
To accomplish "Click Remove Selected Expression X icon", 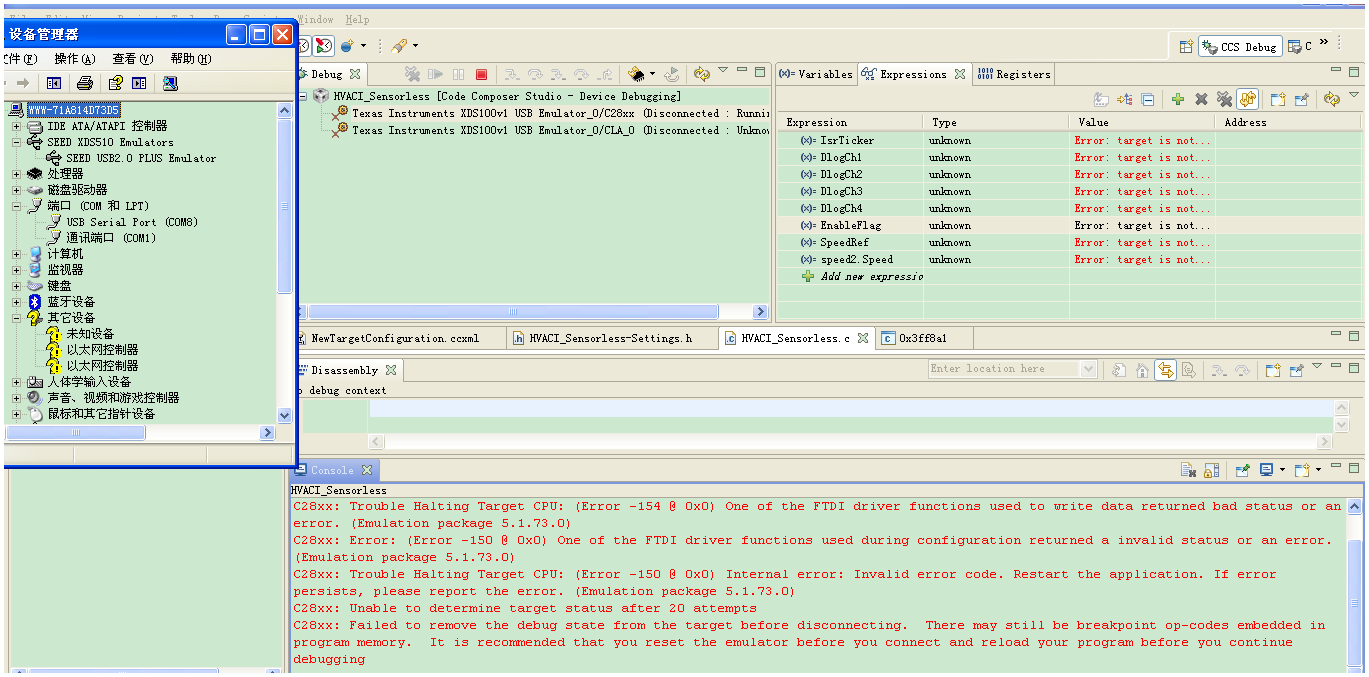I will 1201,99.
